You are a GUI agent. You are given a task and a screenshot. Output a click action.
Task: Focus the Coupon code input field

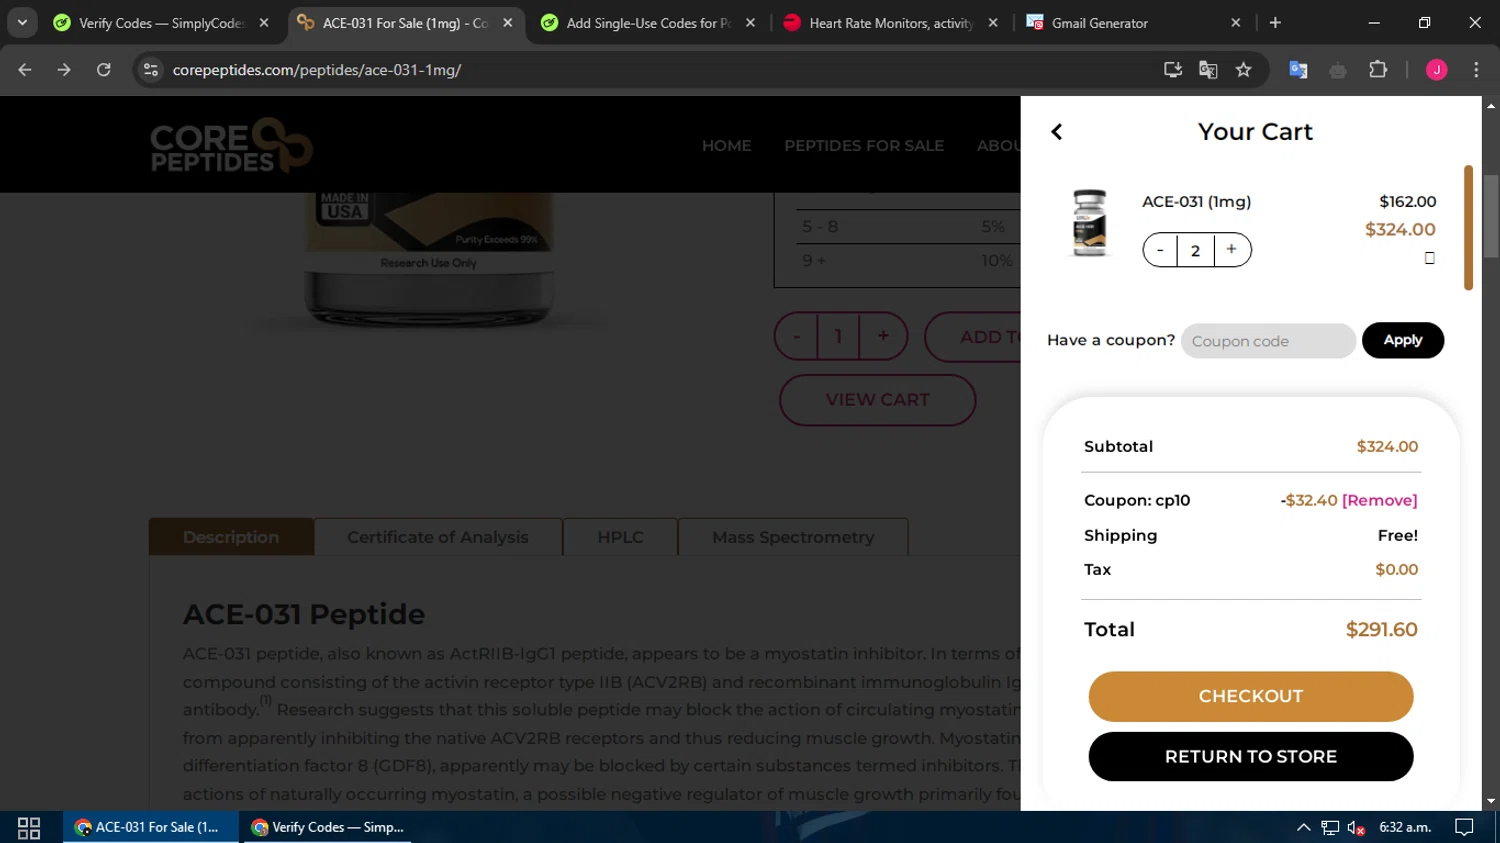[1268, 341]
